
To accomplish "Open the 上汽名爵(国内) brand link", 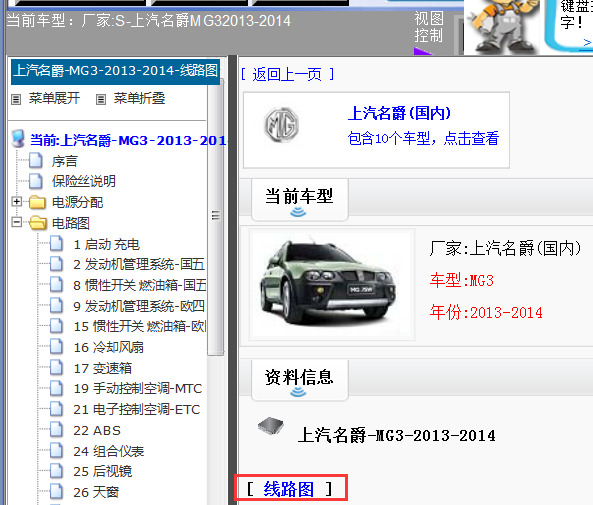I will 399,113.
